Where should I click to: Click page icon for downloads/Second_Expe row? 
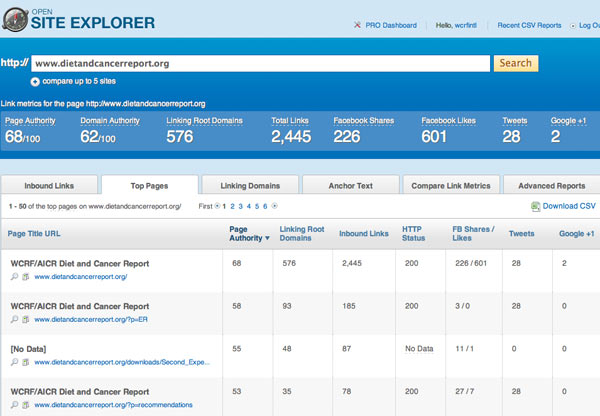pyautogui.click(x=26, y=362)
